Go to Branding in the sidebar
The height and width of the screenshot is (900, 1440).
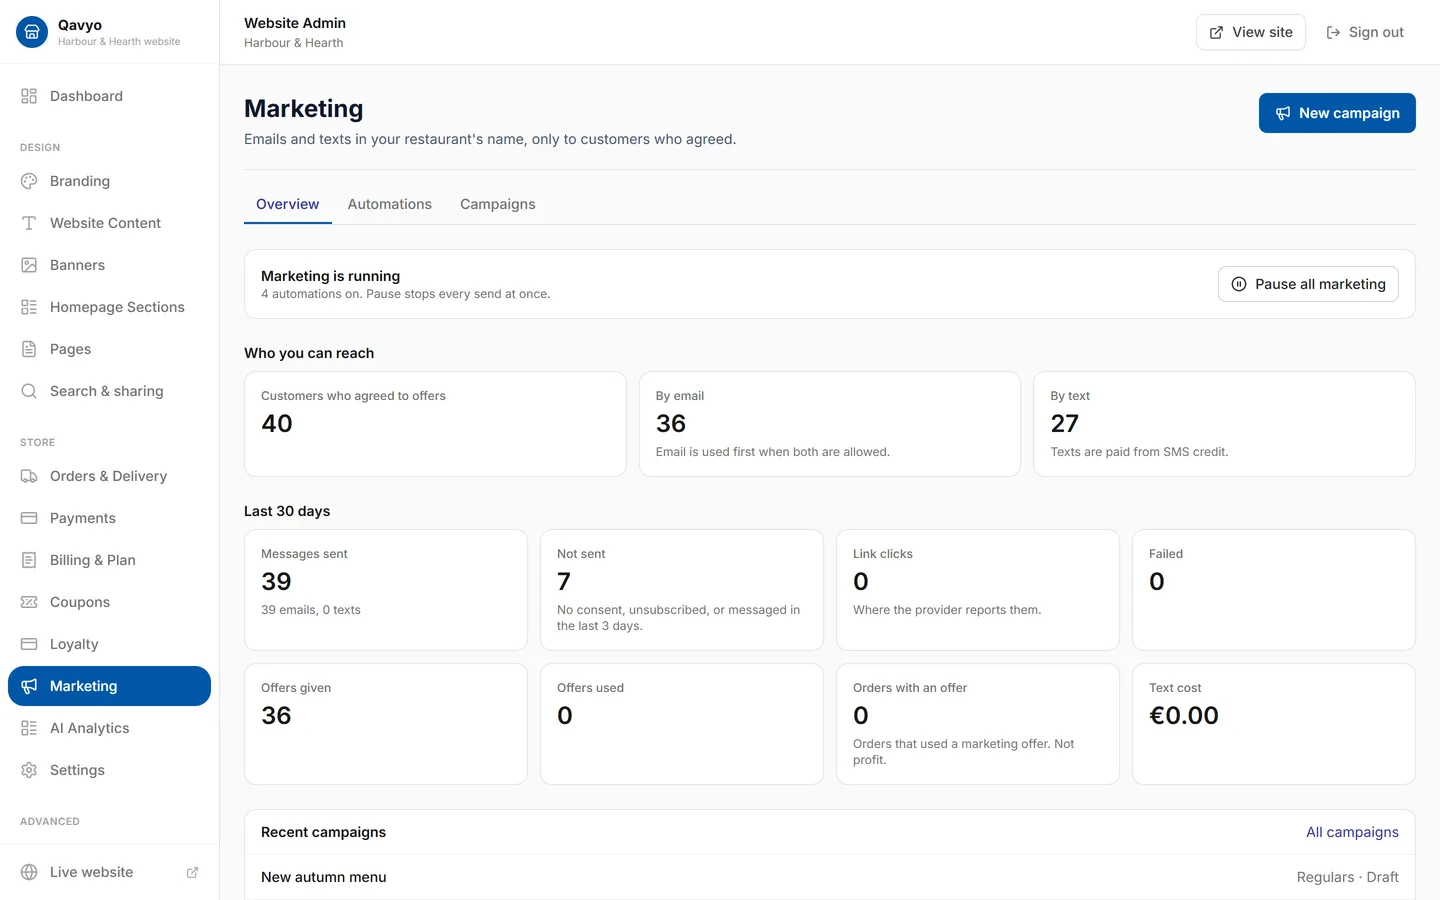tap(109, 181)
